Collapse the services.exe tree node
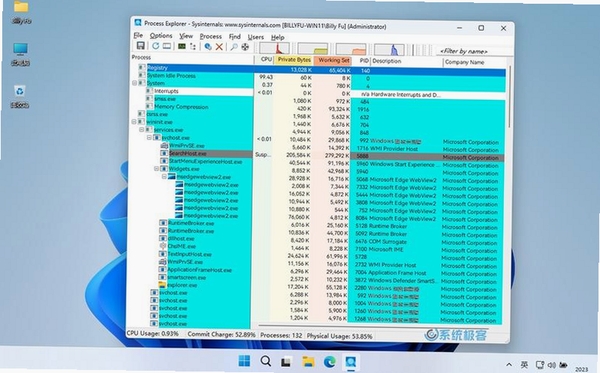Viewport: 600px width, 373px height. 142,130
